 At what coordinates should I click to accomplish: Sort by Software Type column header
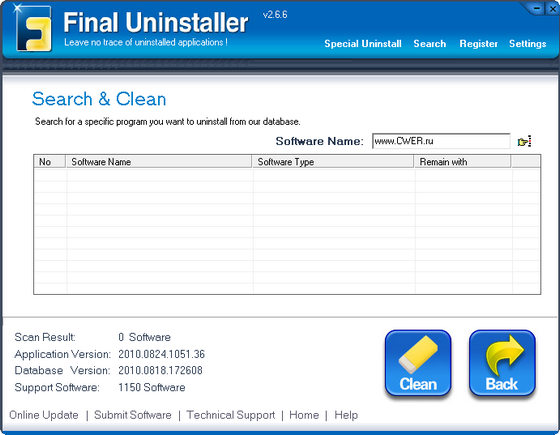pyautogui.click(x=333, y=162)
